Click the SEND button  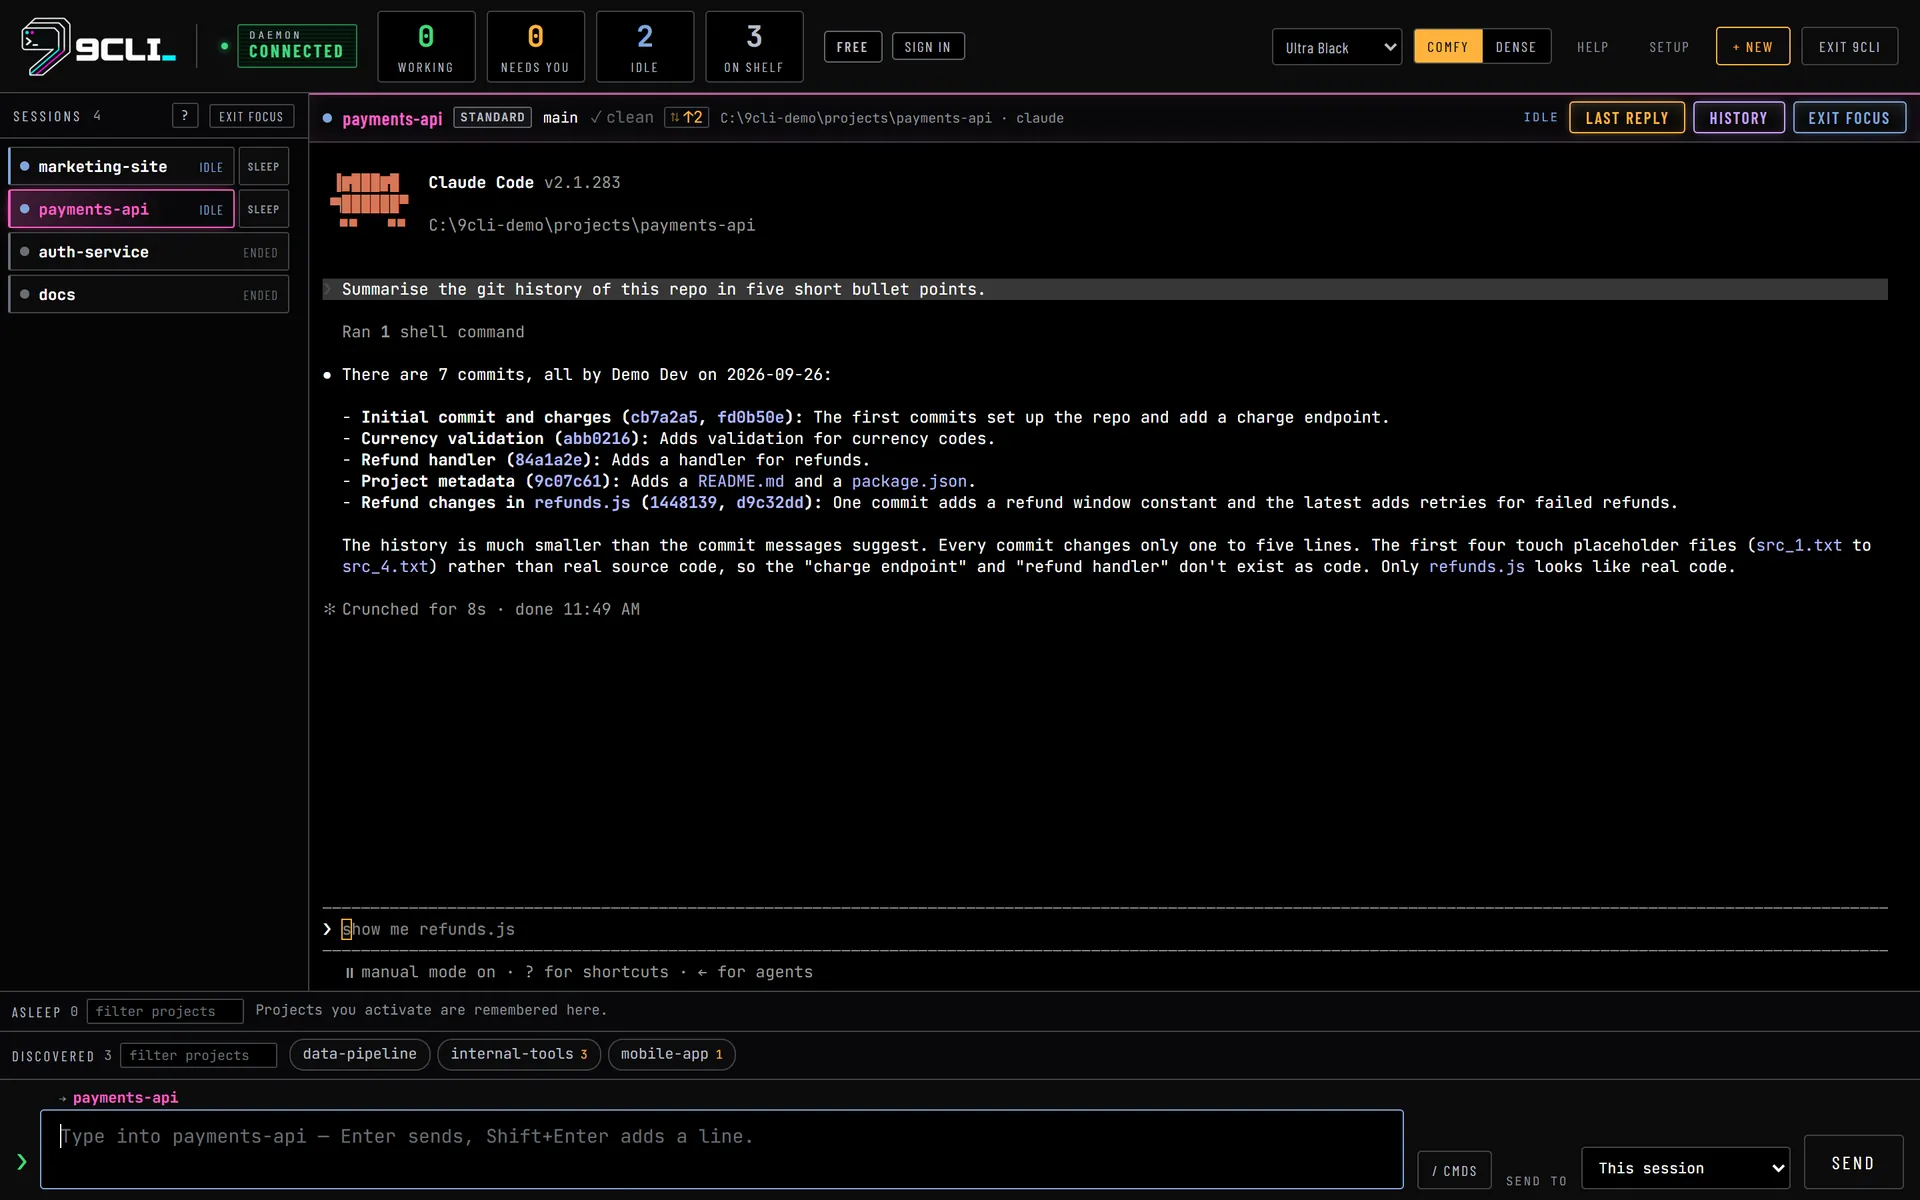click(x=1853, y=1163)
